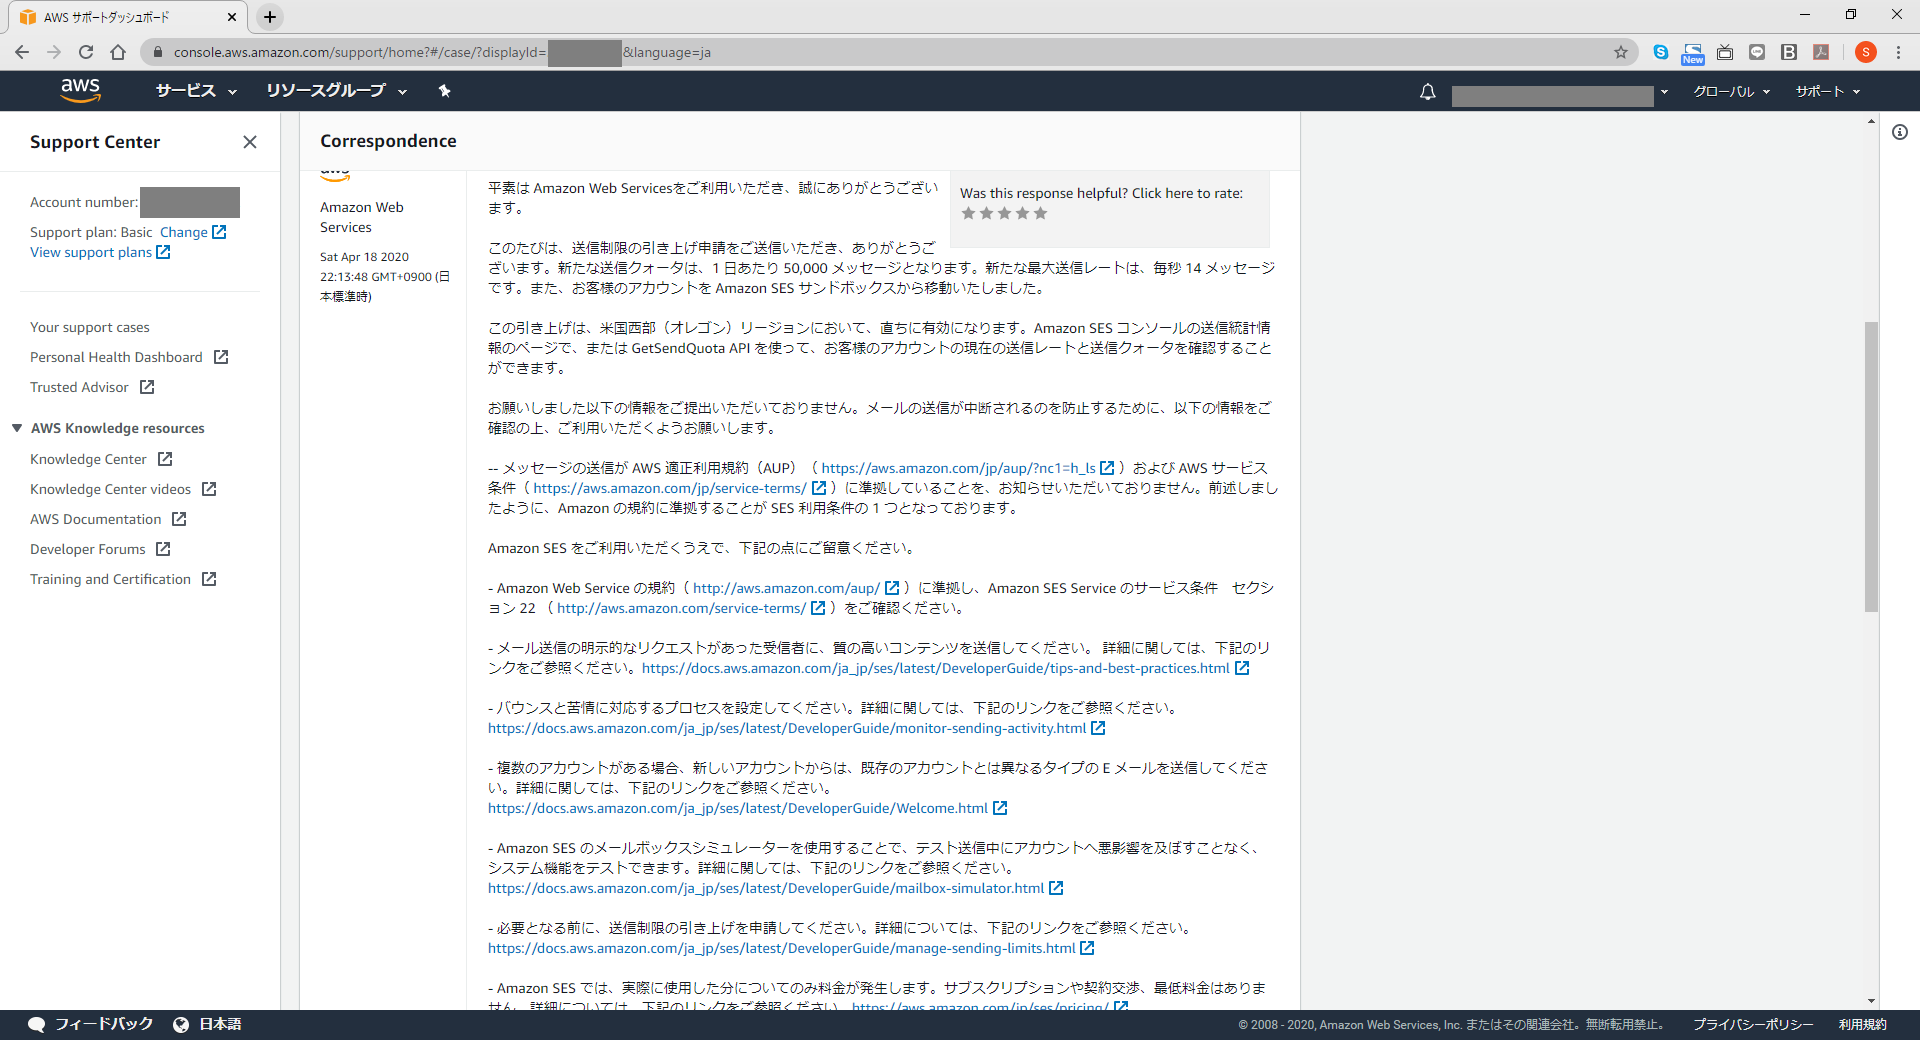Open the サービス dropdown menu
This screenshot has height=1040, width=1920.
(x=196, y=91)
